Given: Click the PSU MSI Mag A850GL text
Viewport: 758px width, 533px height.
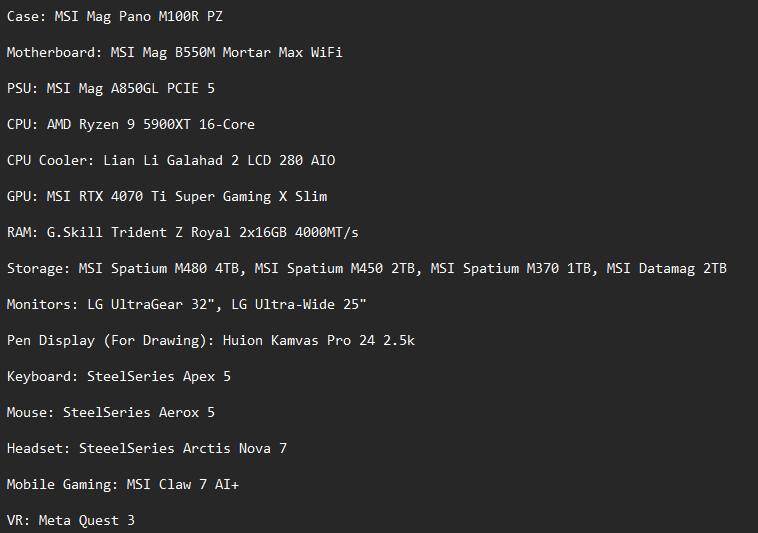Looking at the screenshot, I should 110,88.
